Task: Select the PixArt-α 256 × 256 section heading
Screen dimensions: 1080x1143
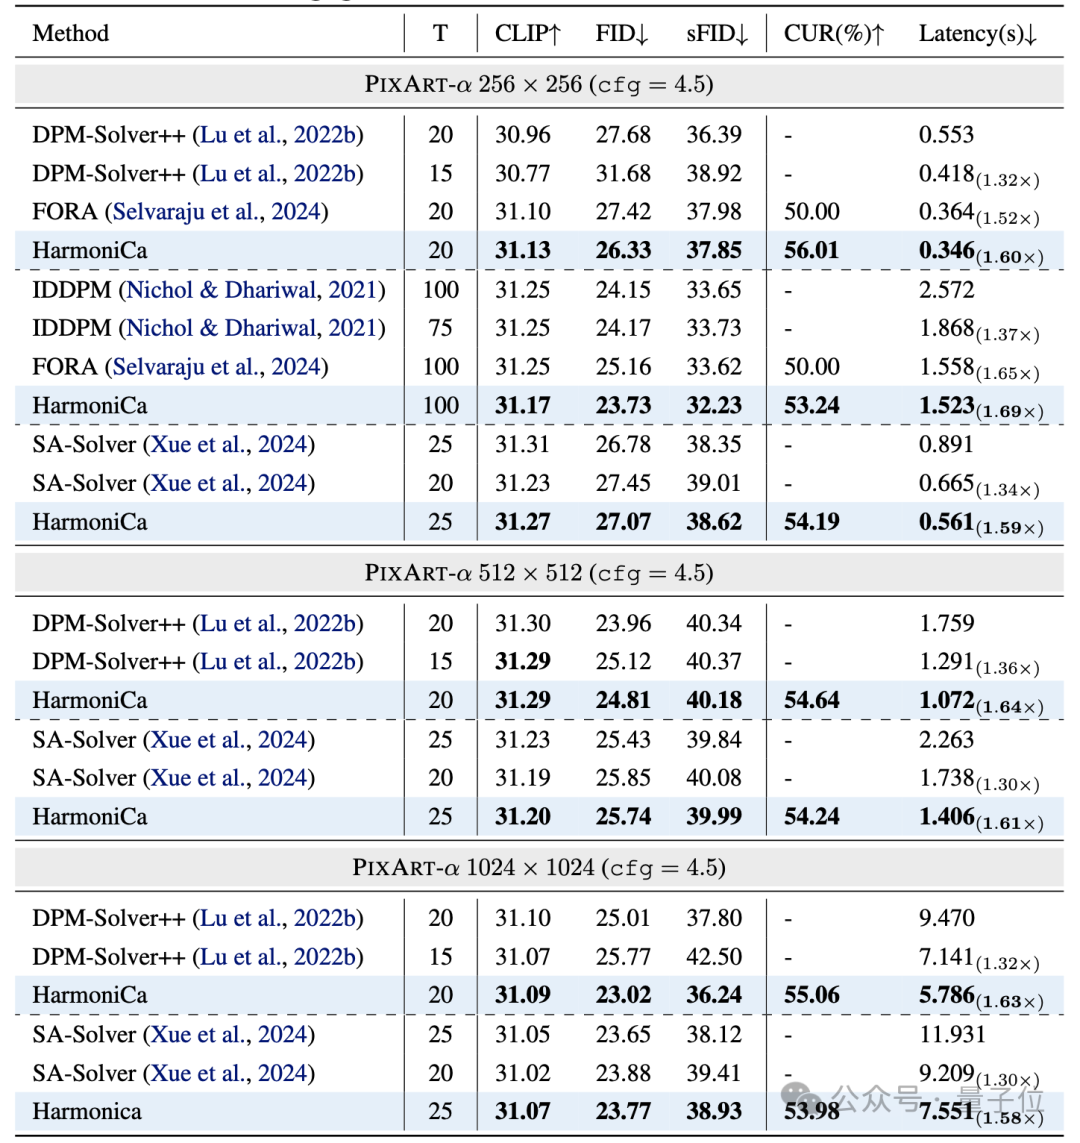Action: (539, 84)
